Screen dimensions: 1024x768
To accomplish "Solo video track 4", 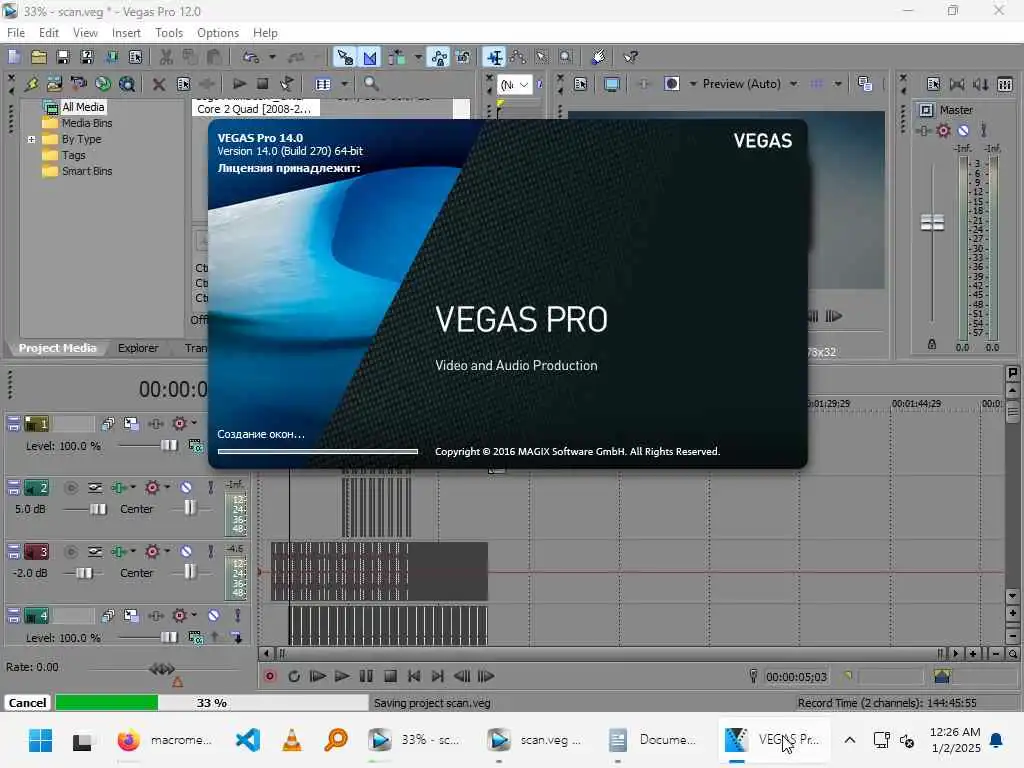I will tap(238, 616).
